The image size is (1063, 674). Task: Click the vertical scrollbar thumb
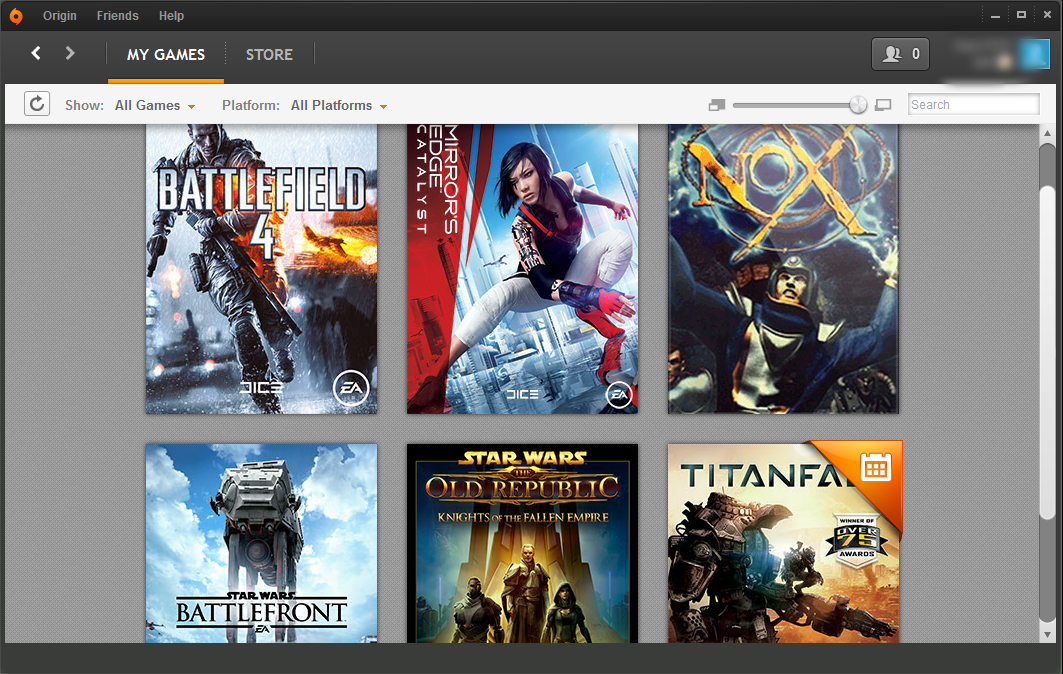click(1047, 353)
